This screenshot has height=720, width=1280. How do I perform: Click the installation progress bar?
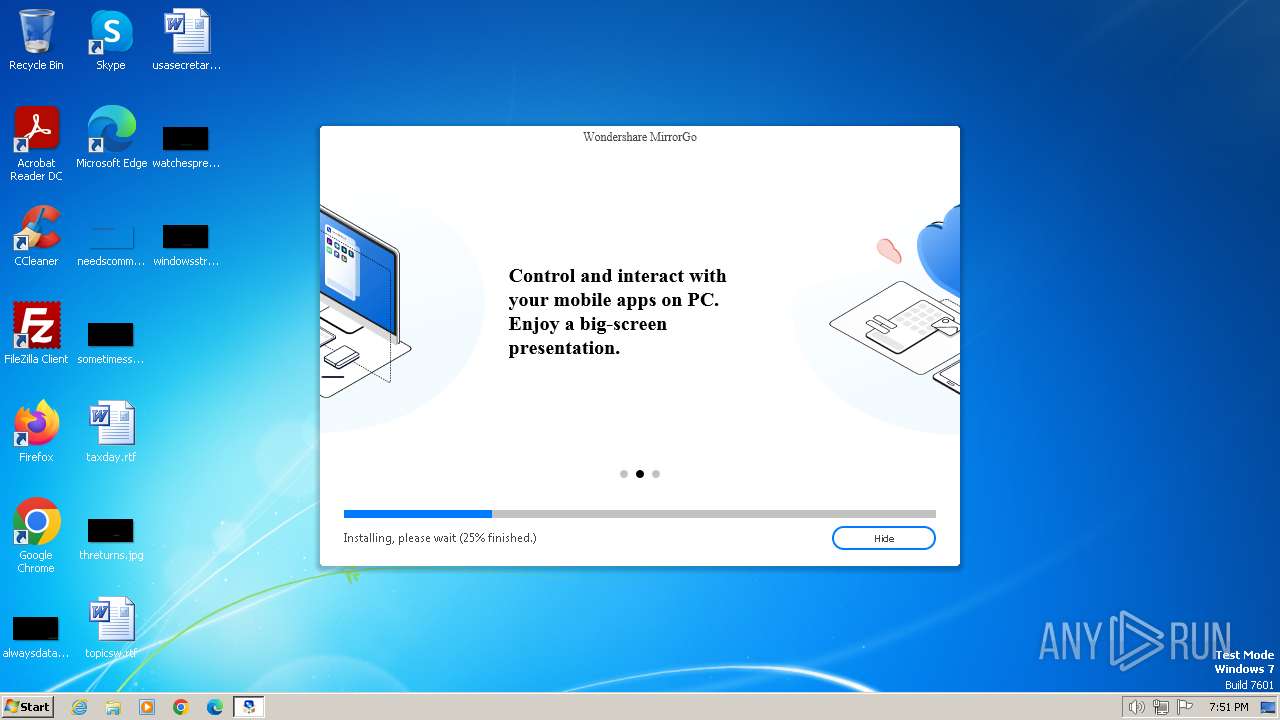(640, 514)
